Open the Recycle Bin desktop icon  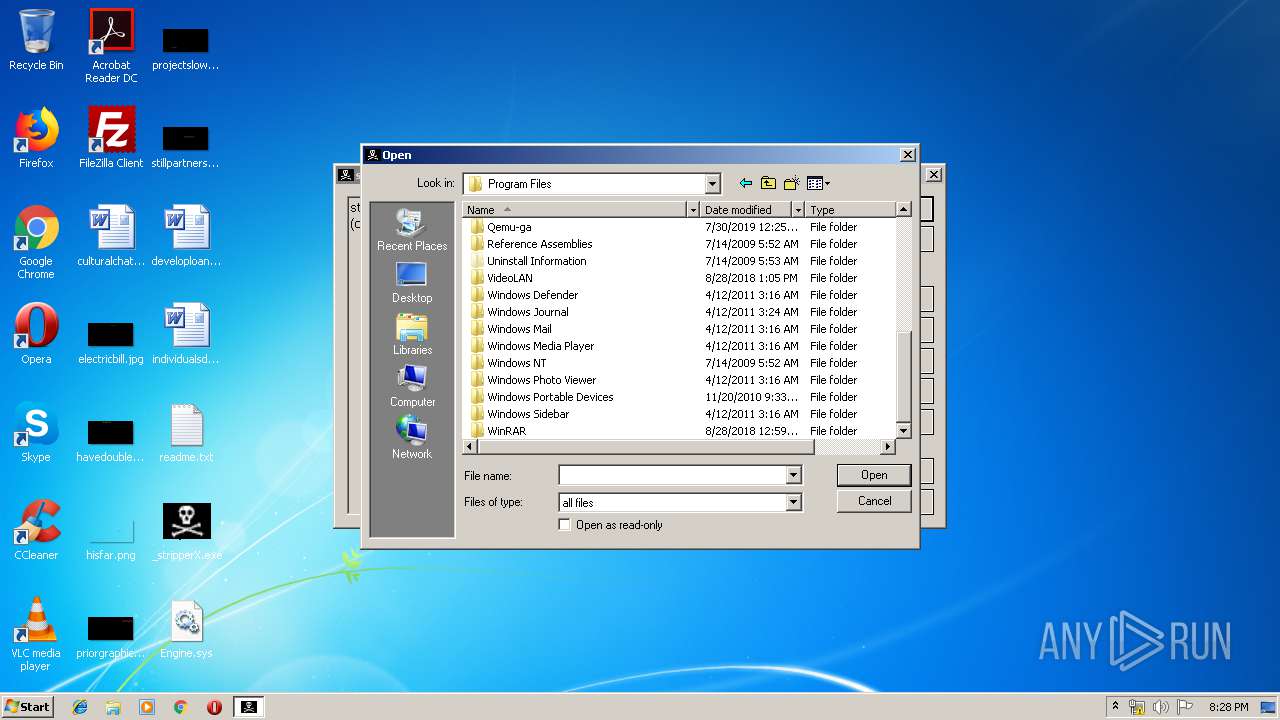[x=36, y=40]
